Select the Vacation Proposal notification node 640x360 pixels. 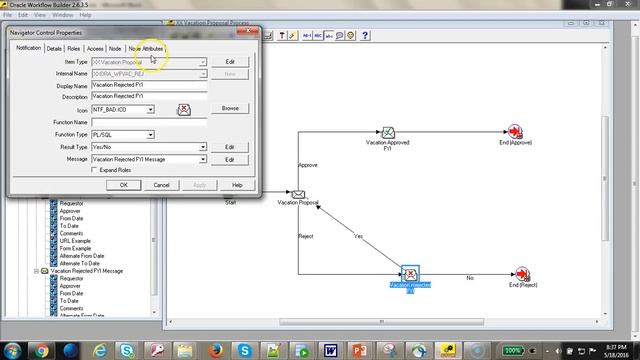[298, 194]
